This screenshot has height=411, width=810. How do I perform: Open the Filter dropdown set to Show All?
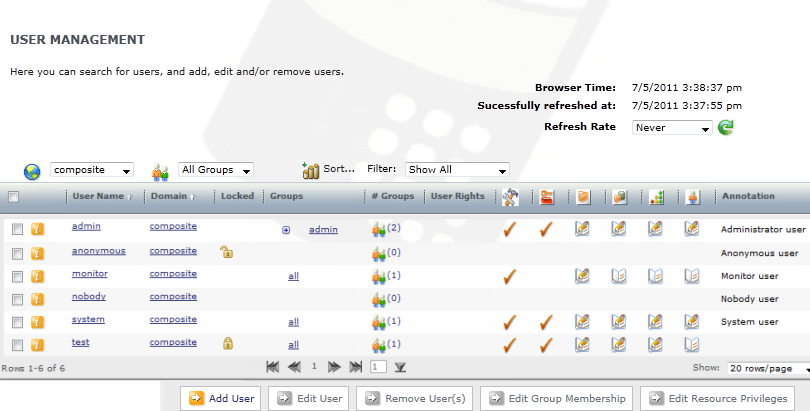(457, 169)
